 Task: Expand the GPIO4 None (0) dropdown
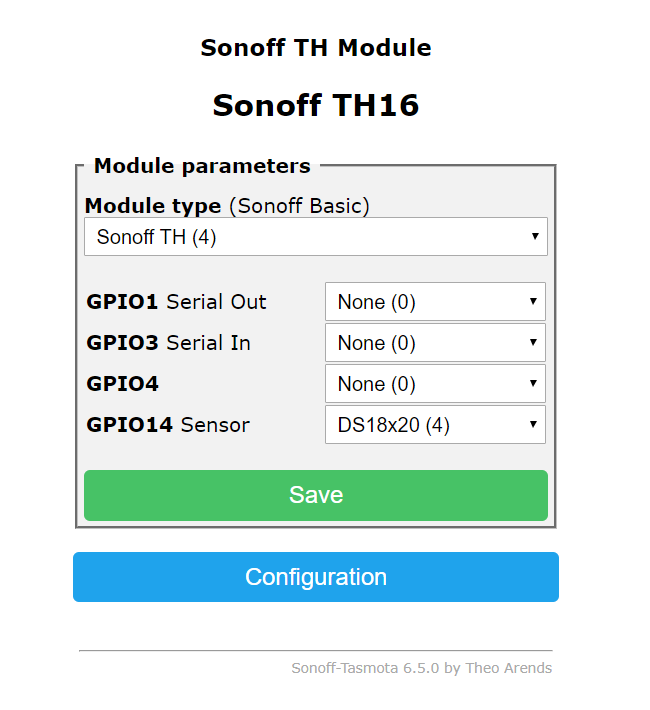(435, 384)
